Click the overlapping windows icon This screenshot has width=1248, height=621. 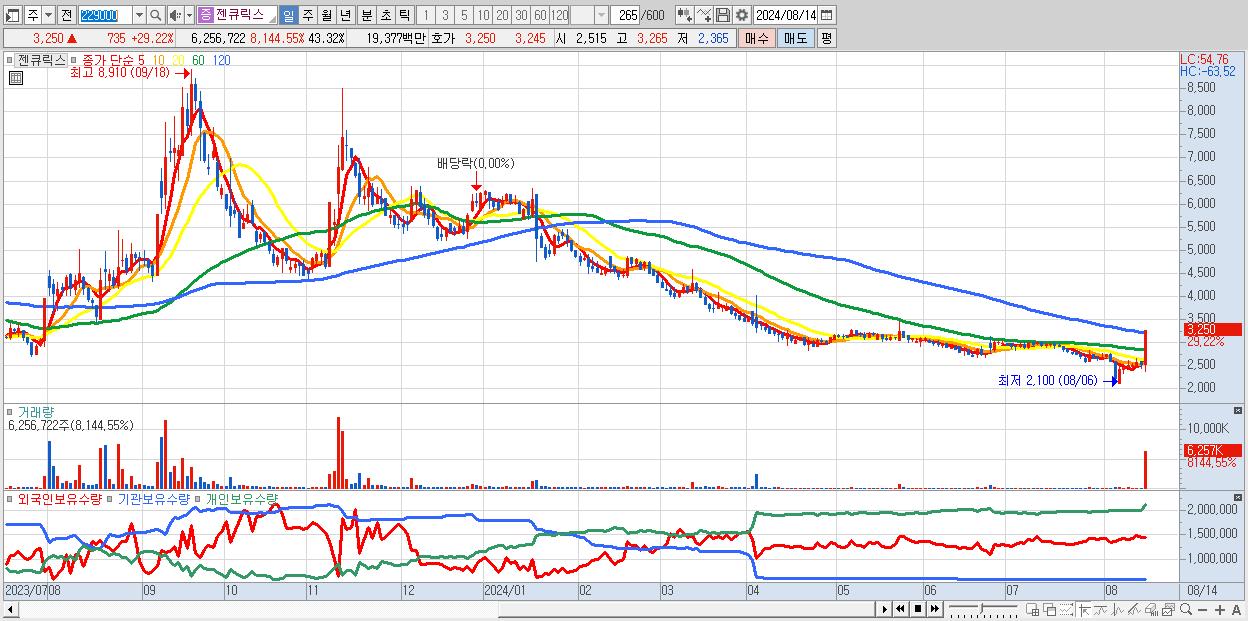tap(1049, 610)
